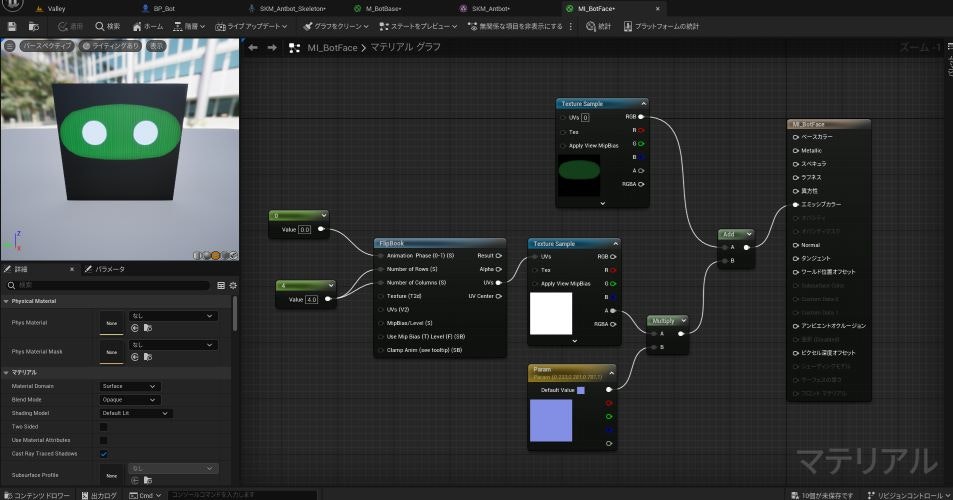Uncheck Cast Ray Traced Shadows
This screenshot has height=500, width=953.
point(104,454)
